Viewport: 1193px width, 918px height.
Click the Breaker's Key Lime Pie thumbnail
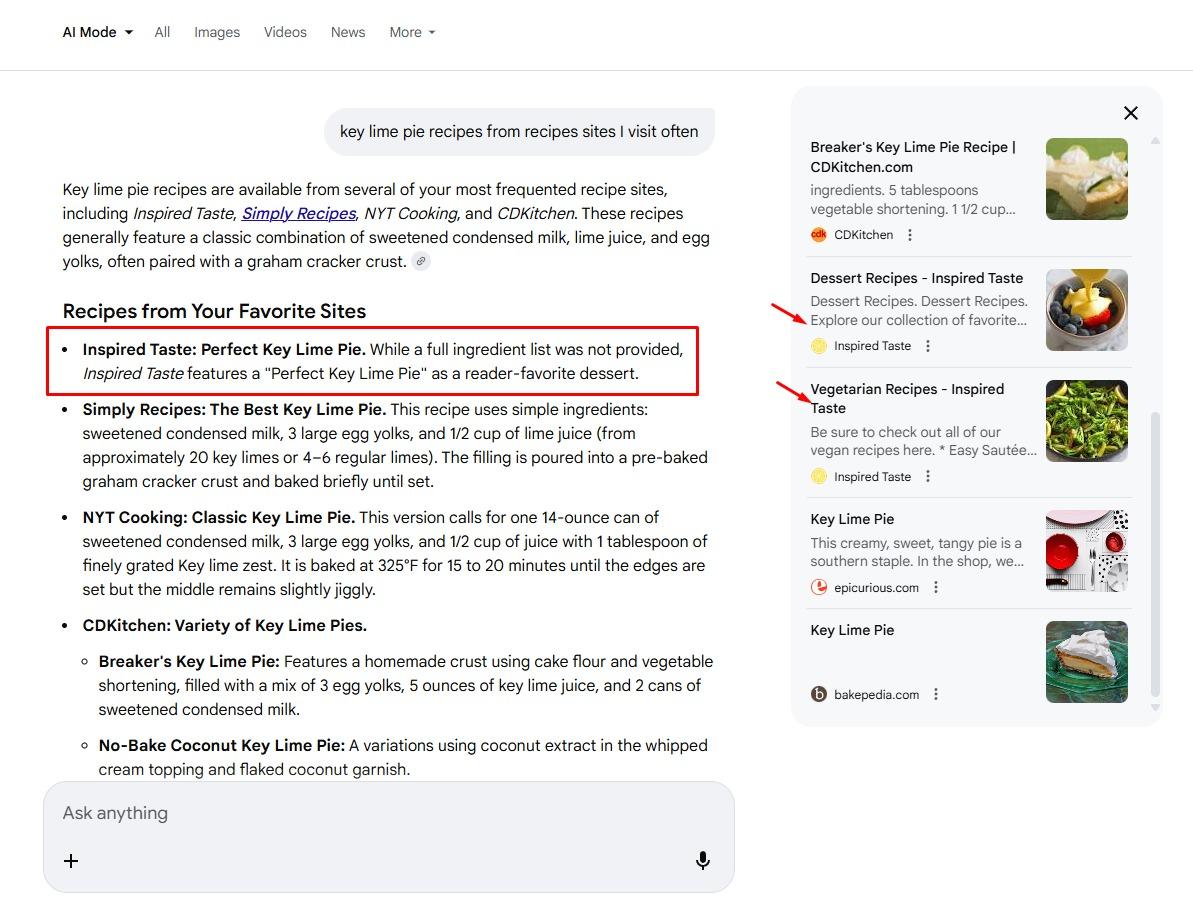click(1086, 179)
